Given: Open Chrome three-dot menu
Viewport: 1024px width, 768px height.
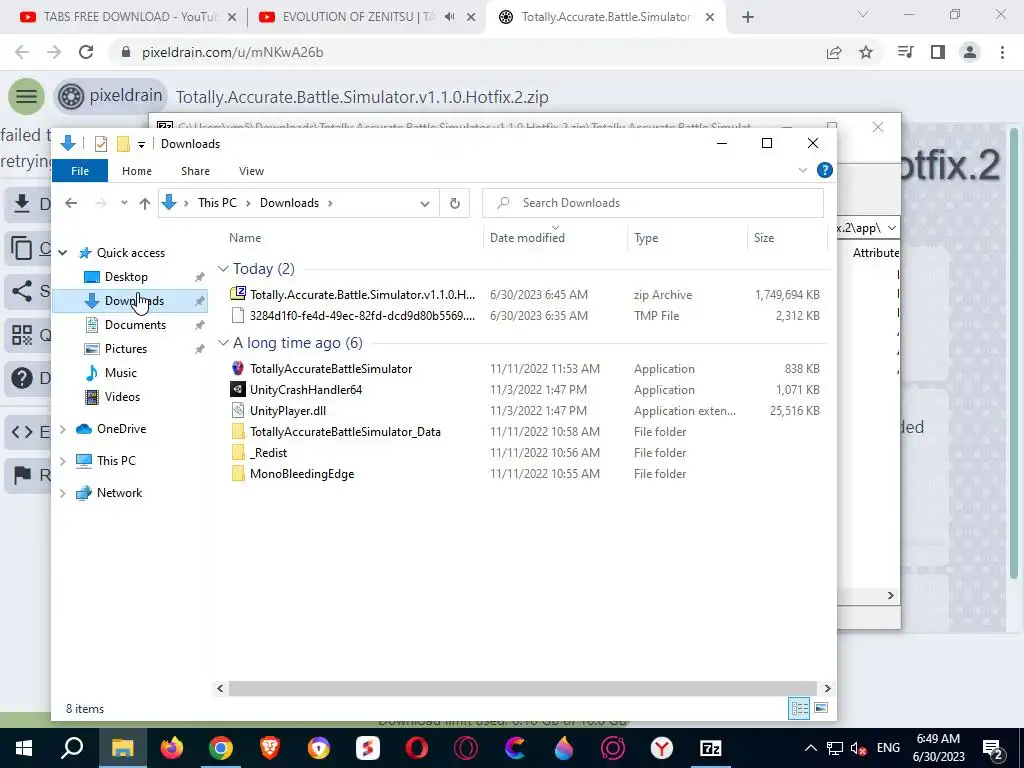Looking at the screenshot, I should pyautogui.click(x=1002, y=52).
